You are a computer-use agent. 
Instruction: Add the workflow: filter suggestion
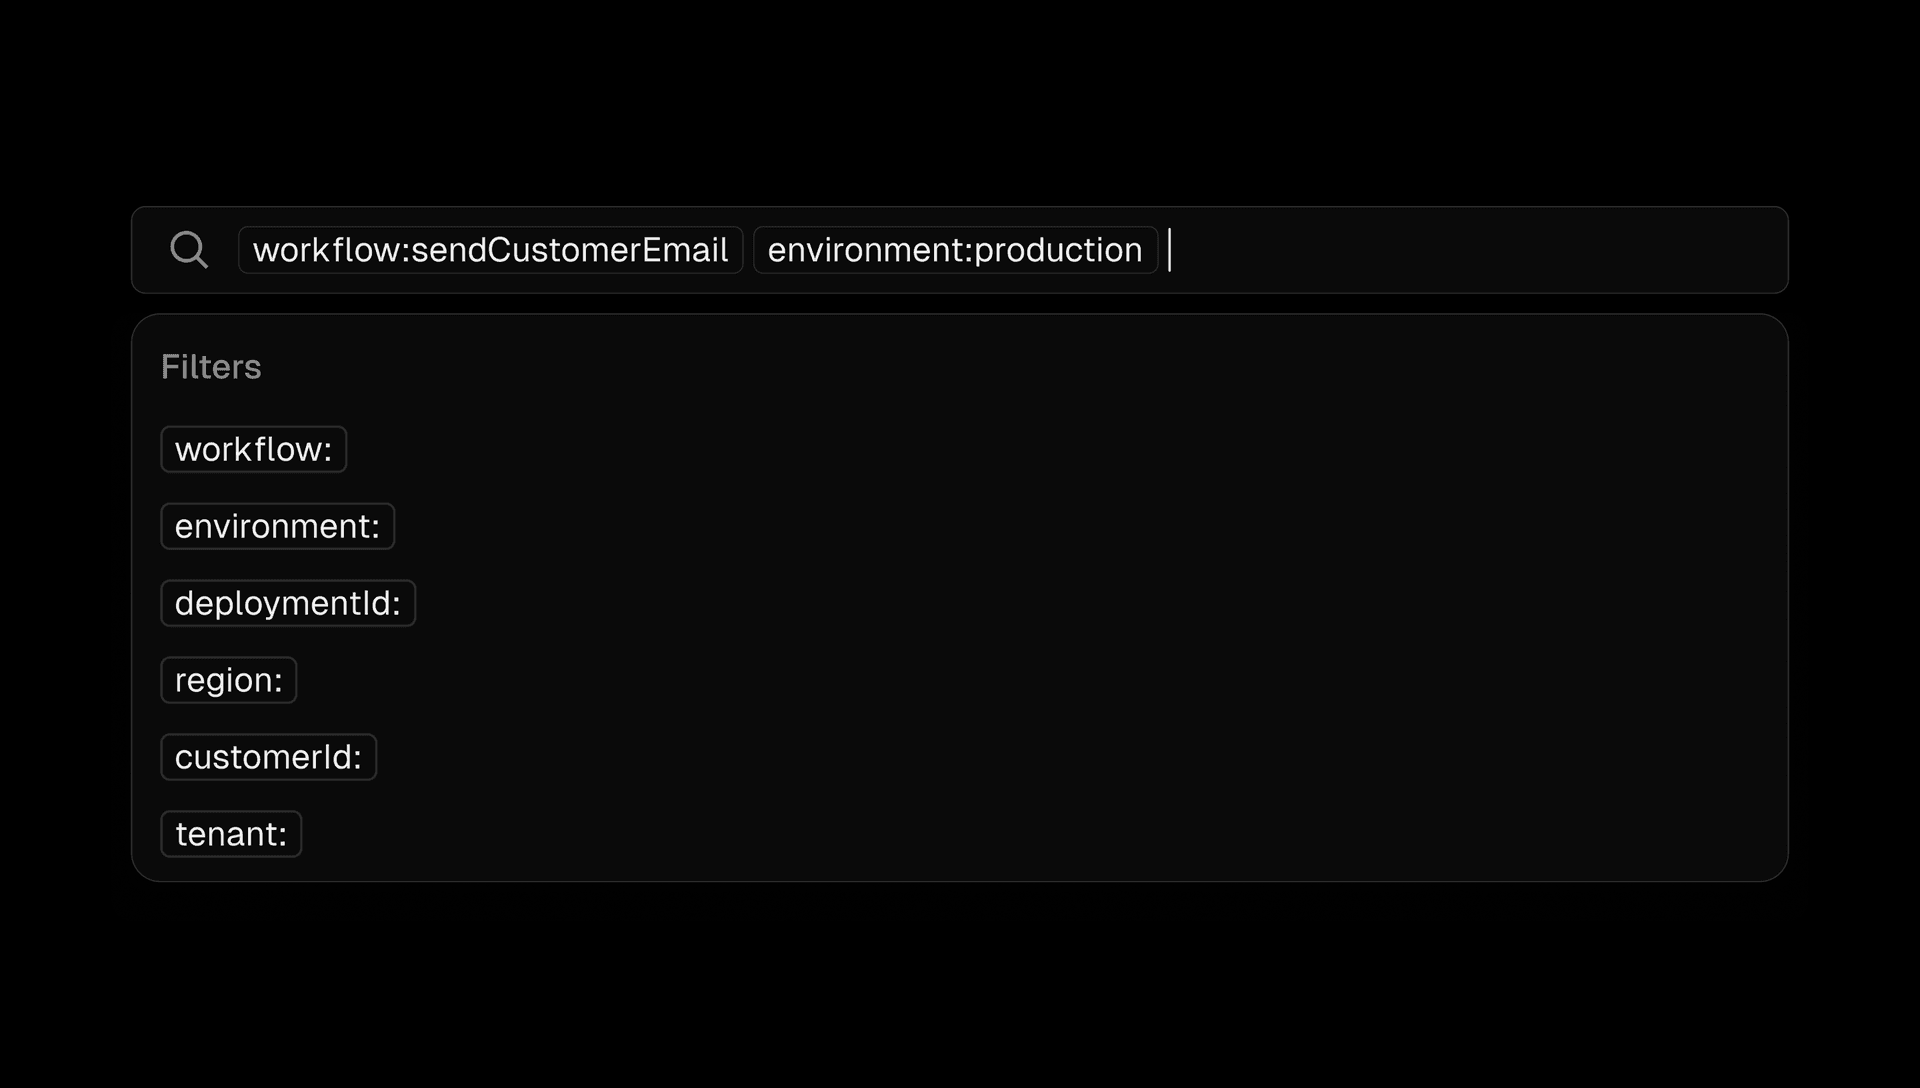(x=254, y=449)
